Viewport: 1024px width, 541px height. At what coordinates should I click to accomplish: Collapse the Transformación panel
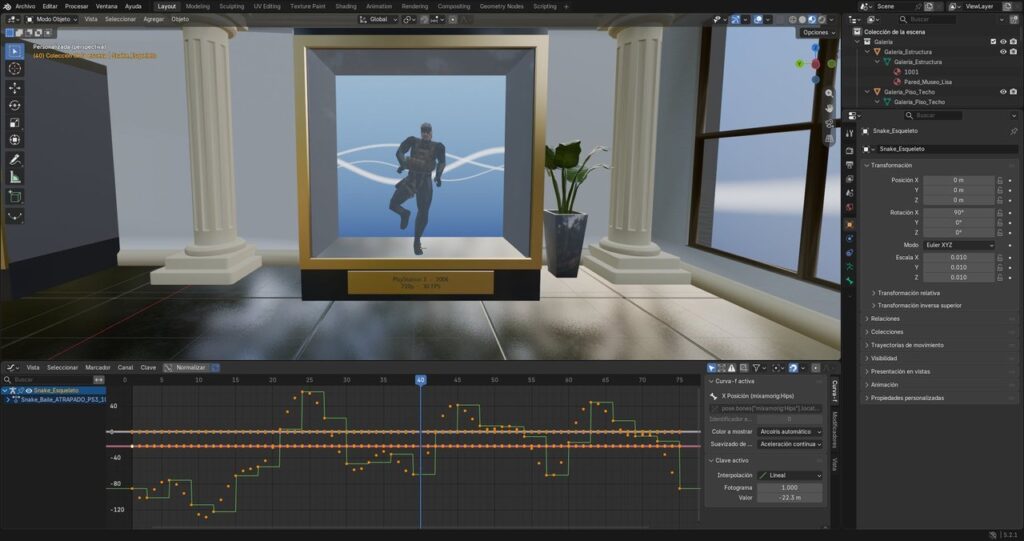point(891,165)
